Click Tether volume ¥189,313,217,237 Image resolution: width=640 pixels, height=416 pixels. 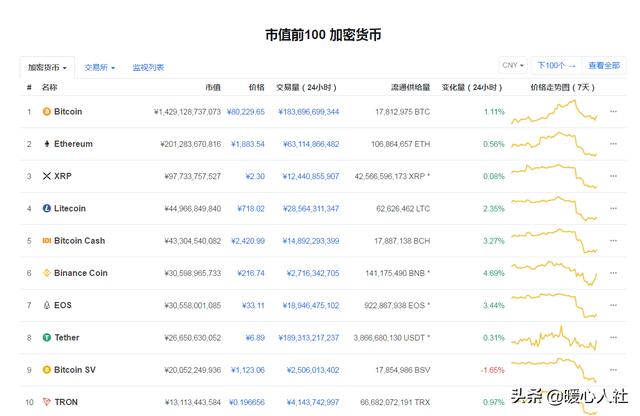click(x=309, y=338)
